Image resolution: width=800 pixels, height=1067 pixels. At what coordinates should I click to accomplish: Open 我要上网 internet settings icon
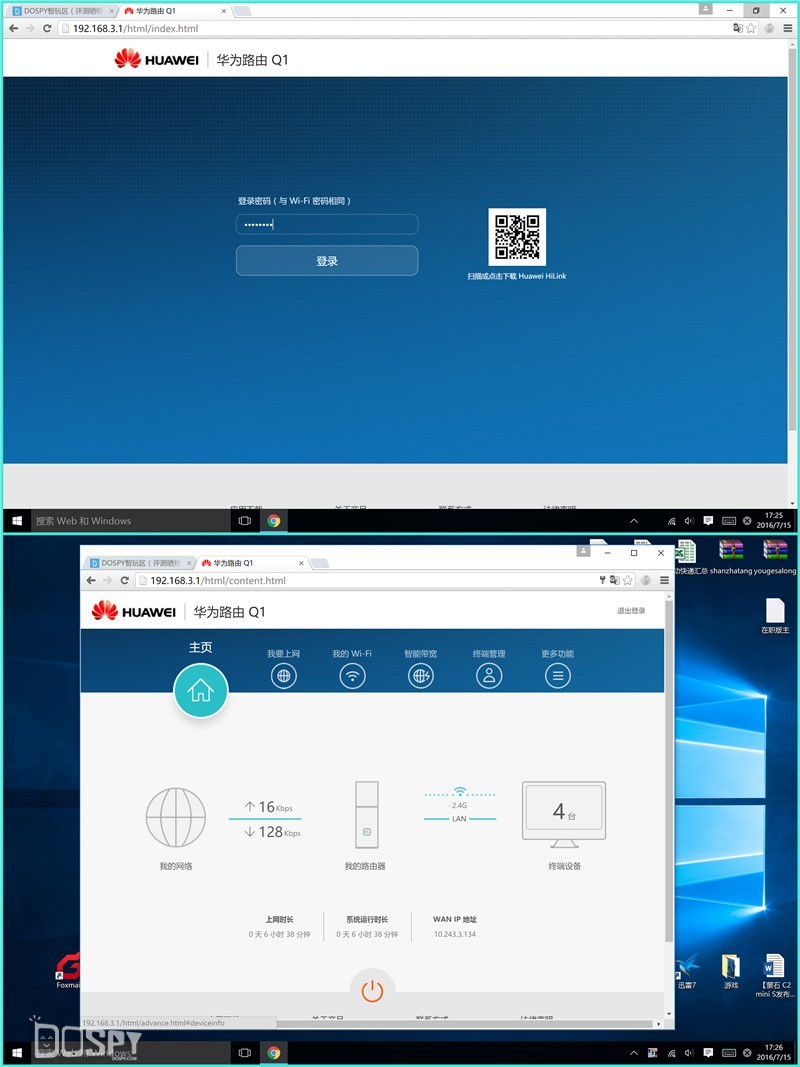tap(284, 676)
